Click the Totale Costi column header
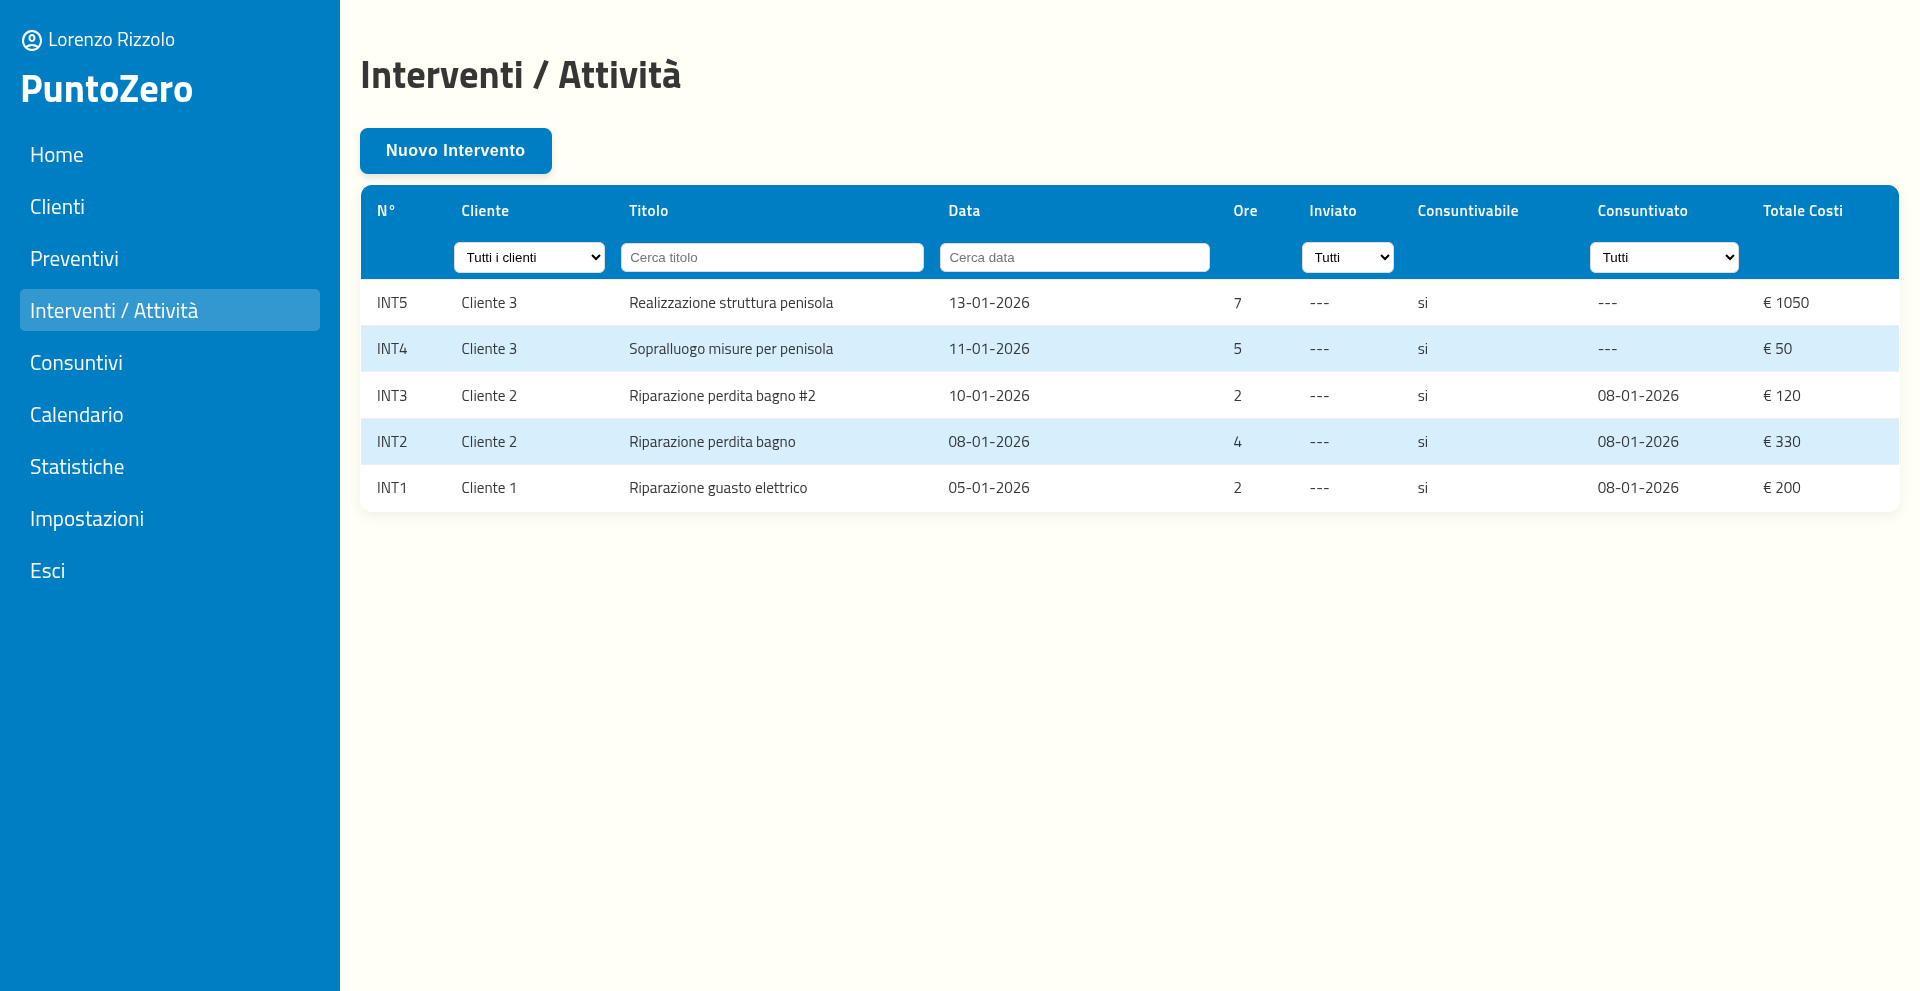The height and width of the screenshot is (991, 1920). click(x=1802, y=211)
